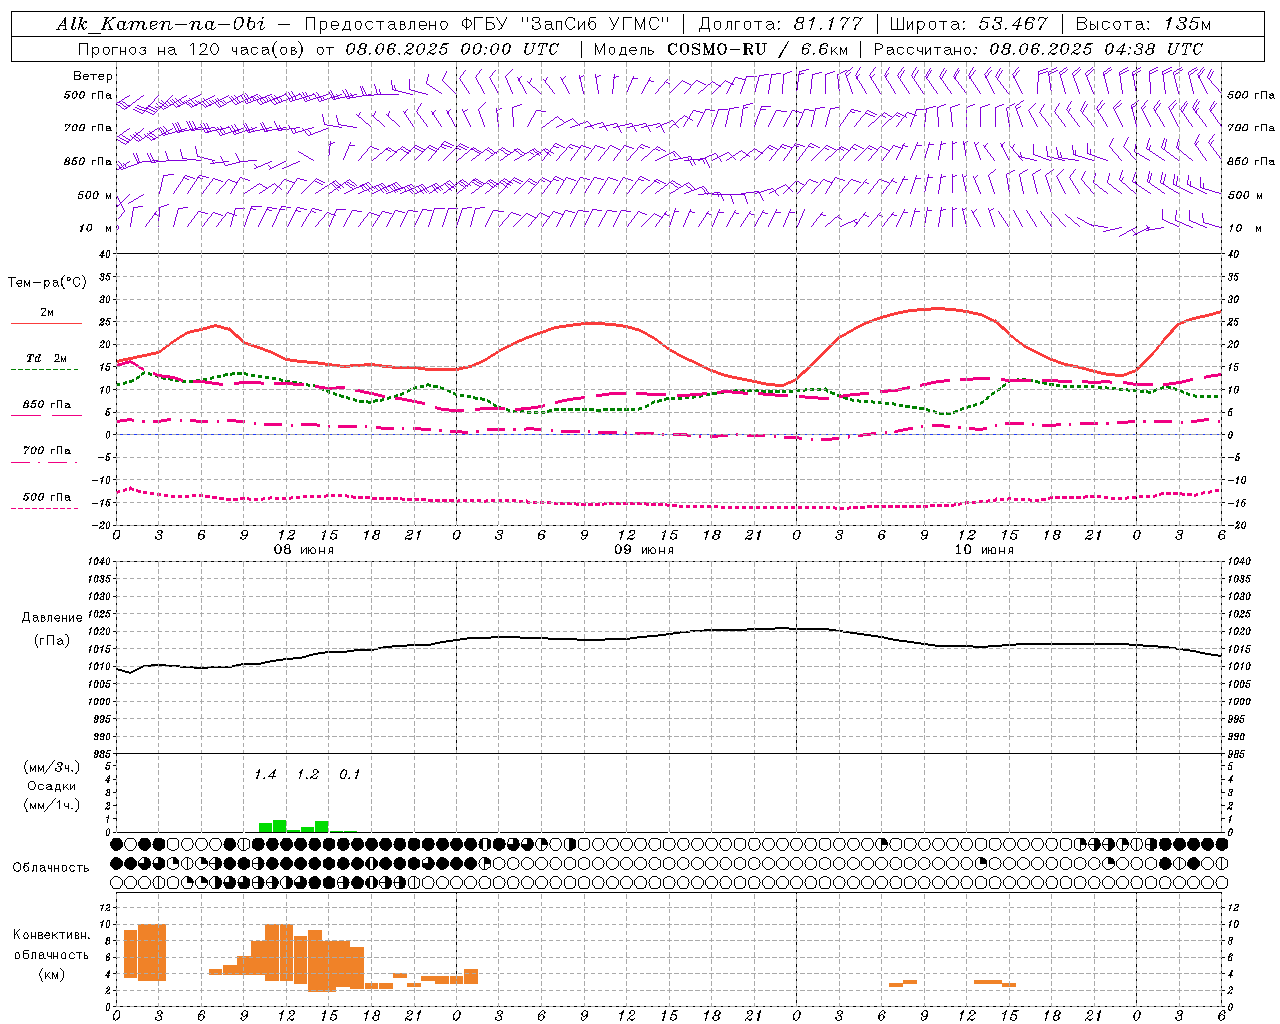Click the (мм/1ч.) precipitation unit label
Image resolution: width=1280 pixels, height=1024 pixels.
coord(52,805)
